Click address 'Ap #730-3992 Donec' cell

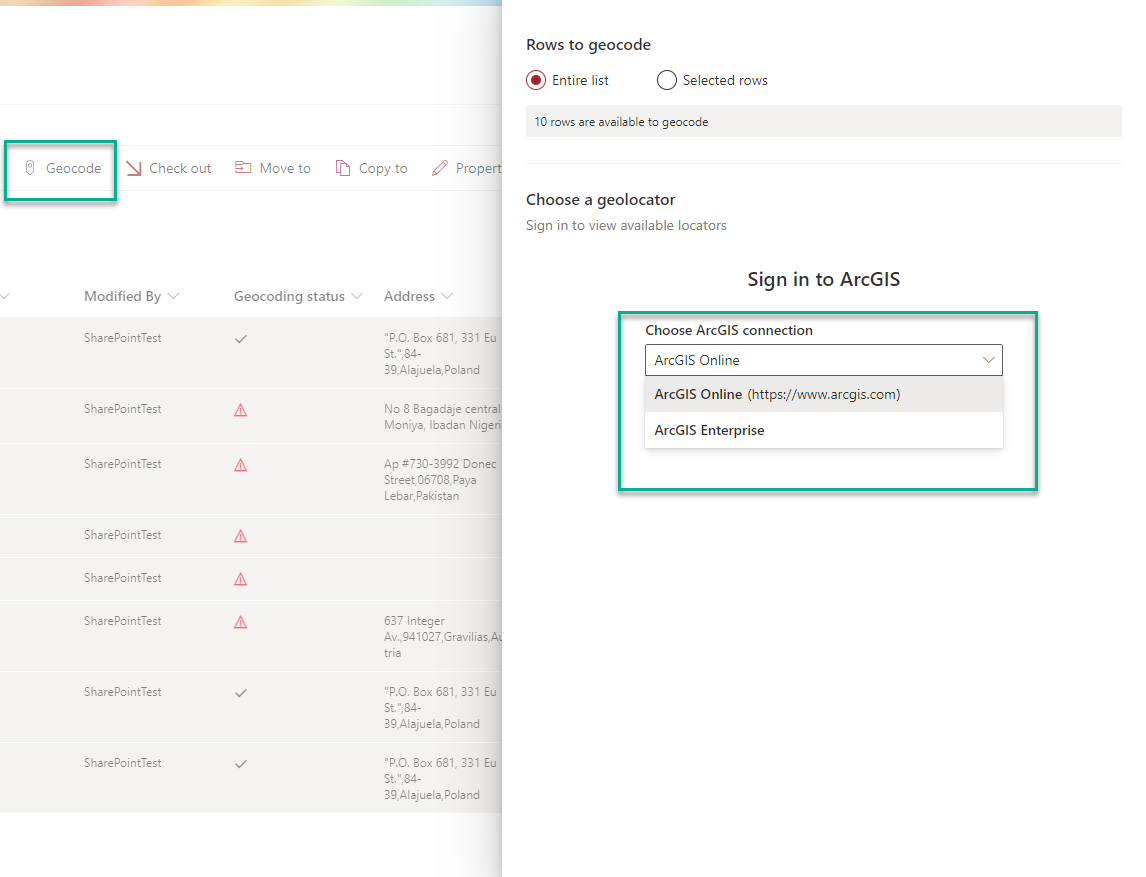[x=441, y=479]
